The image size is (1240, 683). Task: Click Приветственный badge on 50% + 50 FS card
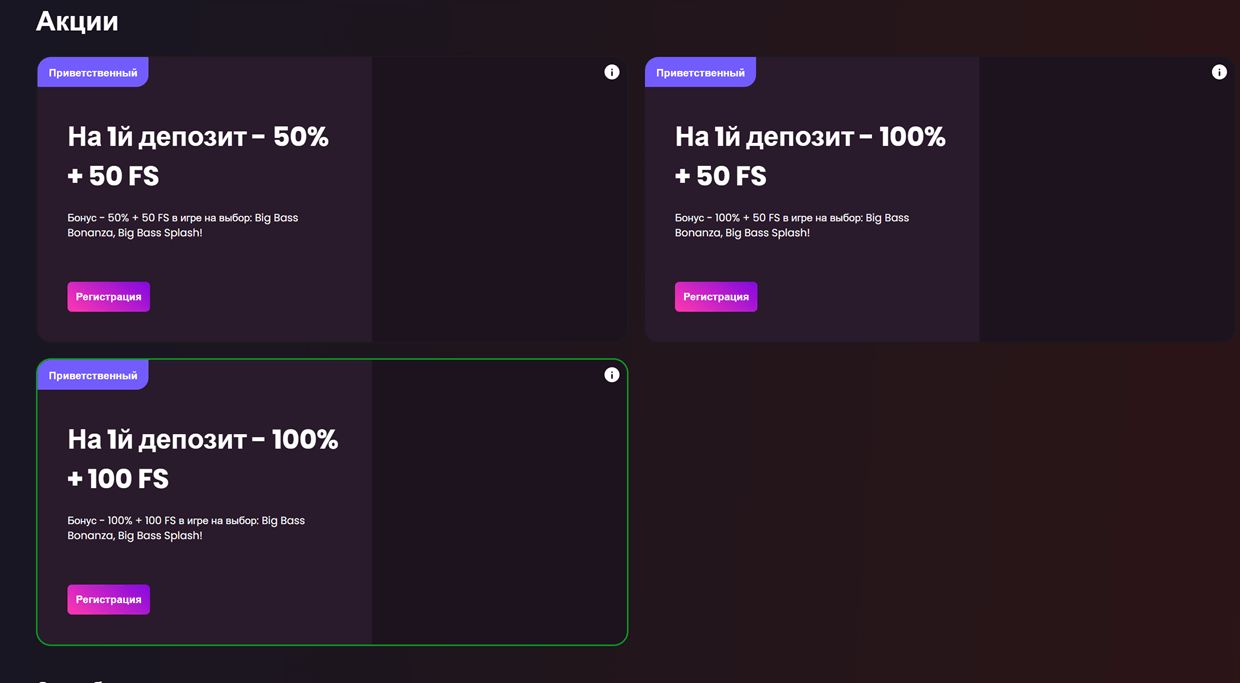(93, 73)
